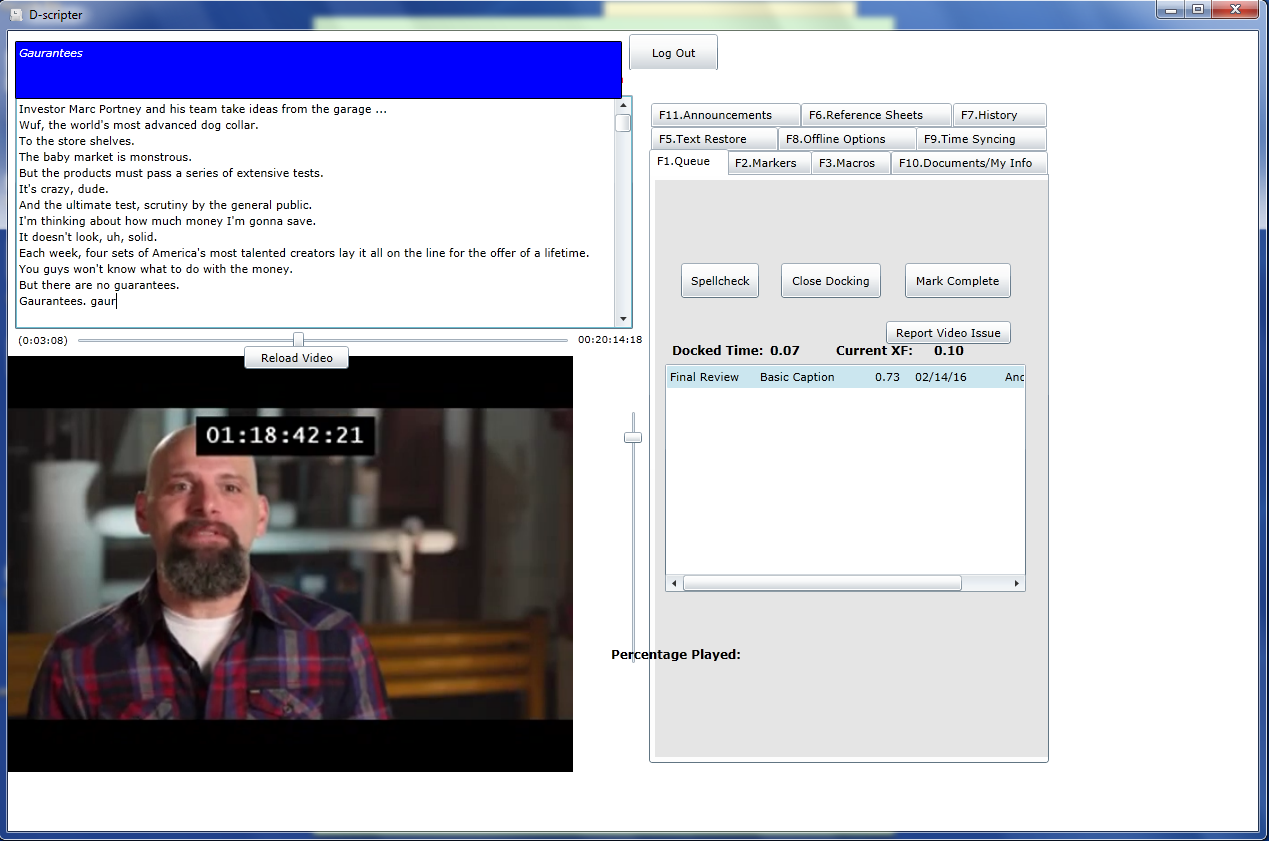This screenshot has height=841, width=1269.
Task: Click the D-scripter app icon in title bar
Action: coord(15,15)
